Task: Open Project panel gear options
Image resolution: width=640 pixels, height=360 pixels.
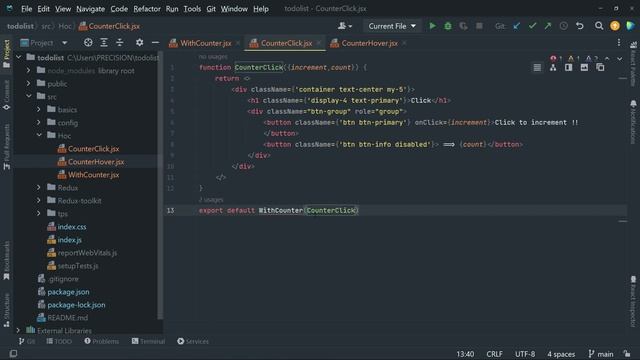Action: pos(140,42)
